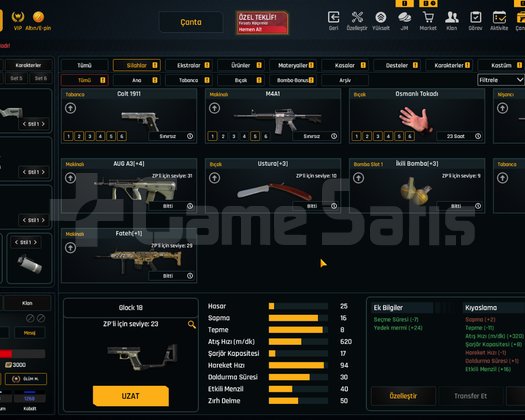This screenshot has width=525, height=420.
Task: Toggle set slot 4 on Osmanlı Tokadı
Action: click(388, 136)
